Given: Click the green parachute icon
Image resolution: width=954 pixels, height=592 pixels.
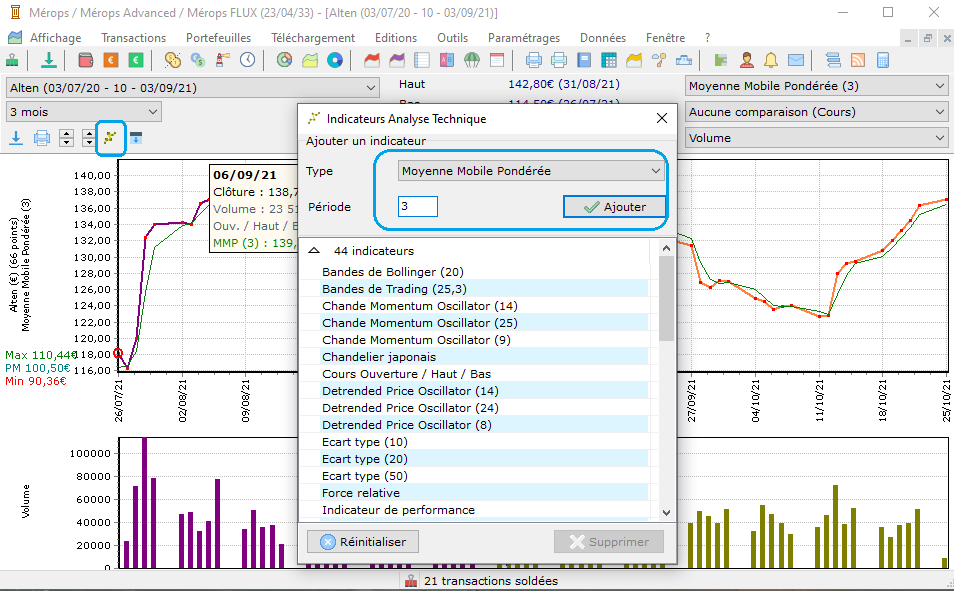Looking at the screenshot, I should (472, 60).
